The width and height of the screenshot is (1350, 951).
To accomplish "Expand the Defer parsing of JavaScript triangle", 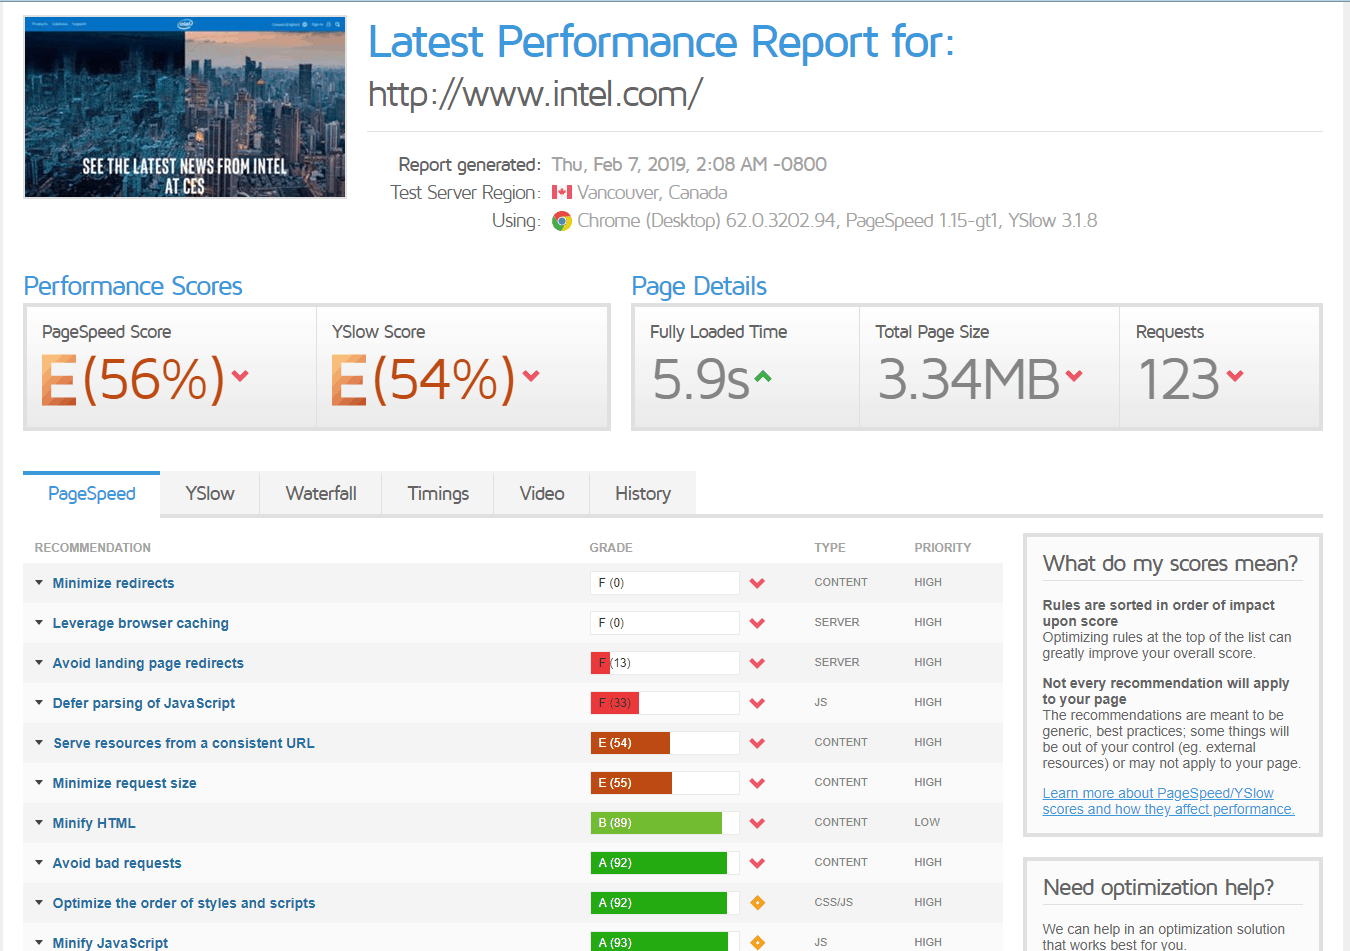I will tap(39, 702).
